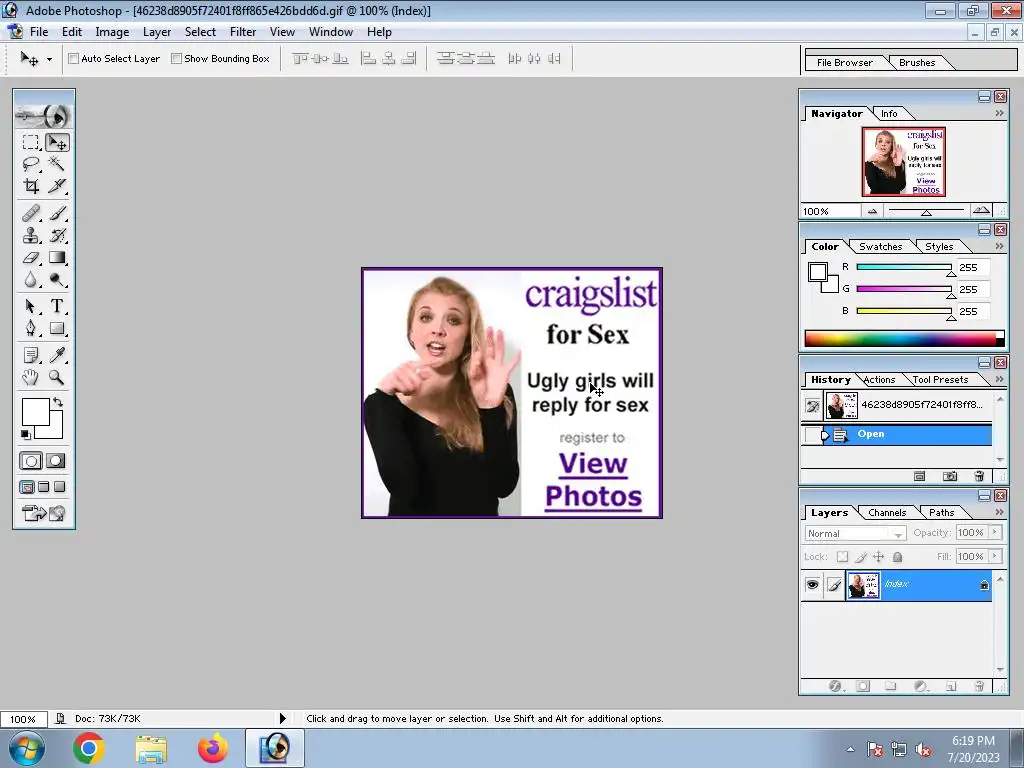Toggle visibility eye of Index layer
The height and width of the screenshot is (768, 1024).
click(812, 584)
